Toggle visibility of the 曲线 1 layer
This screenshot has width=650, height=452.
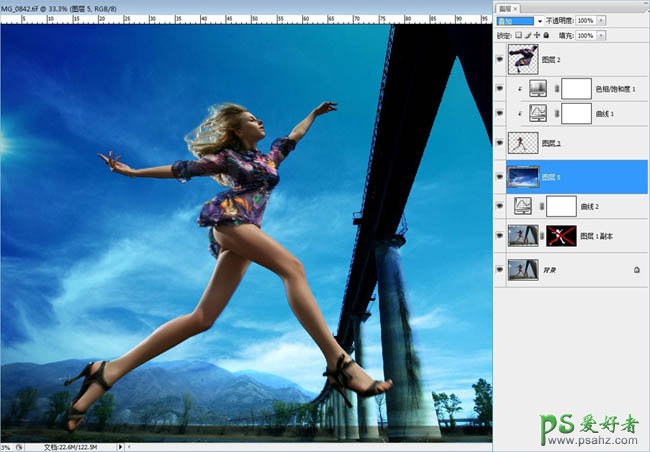coord(501,114)
